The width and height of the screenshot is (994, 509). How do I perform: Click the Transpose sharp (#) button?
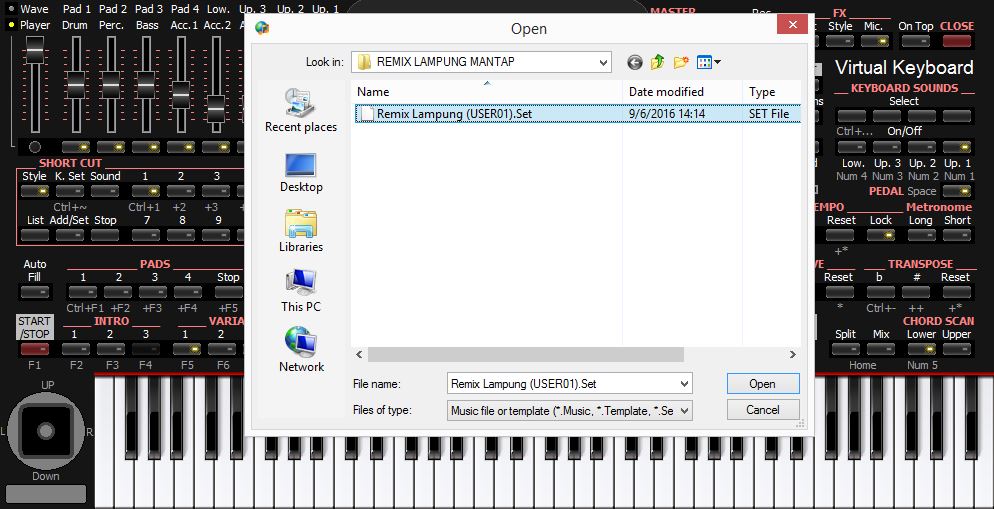[915, 292]
